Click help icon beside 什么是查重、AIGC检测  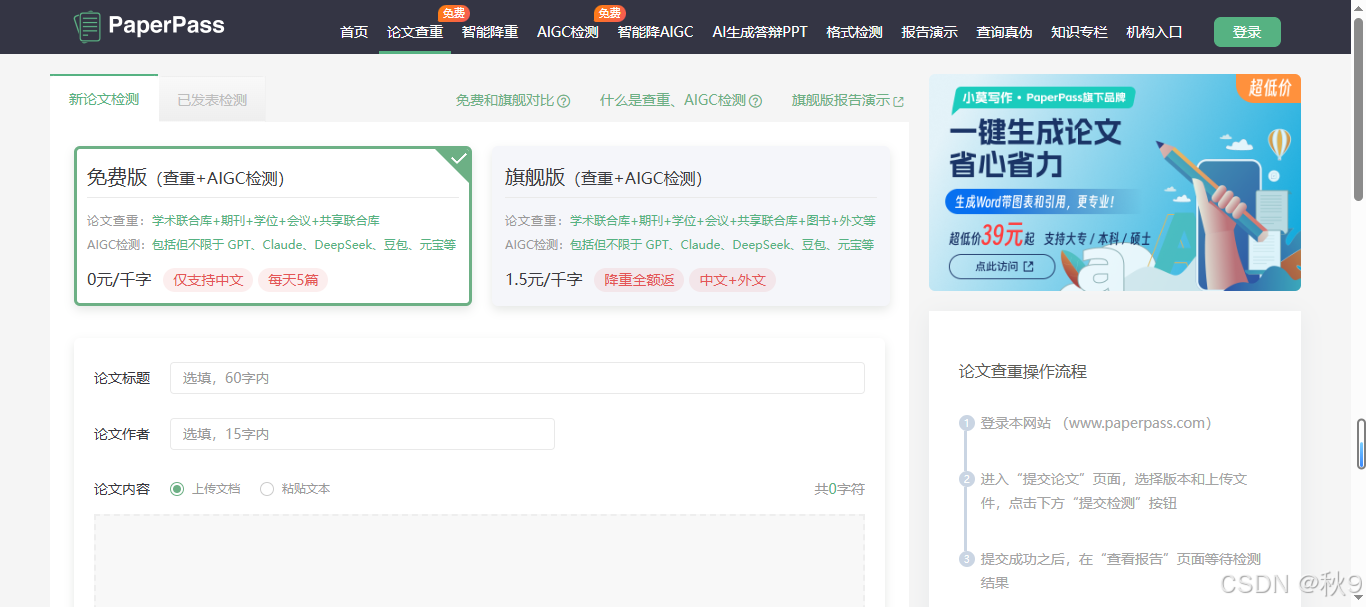756,101
